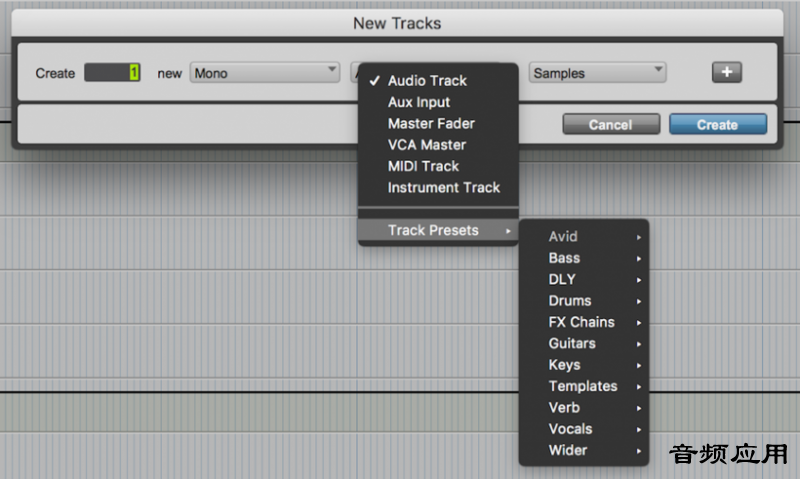Open the Mono format dropdown
This screenshot has height=479, width=800.
(x=264, y=73)
